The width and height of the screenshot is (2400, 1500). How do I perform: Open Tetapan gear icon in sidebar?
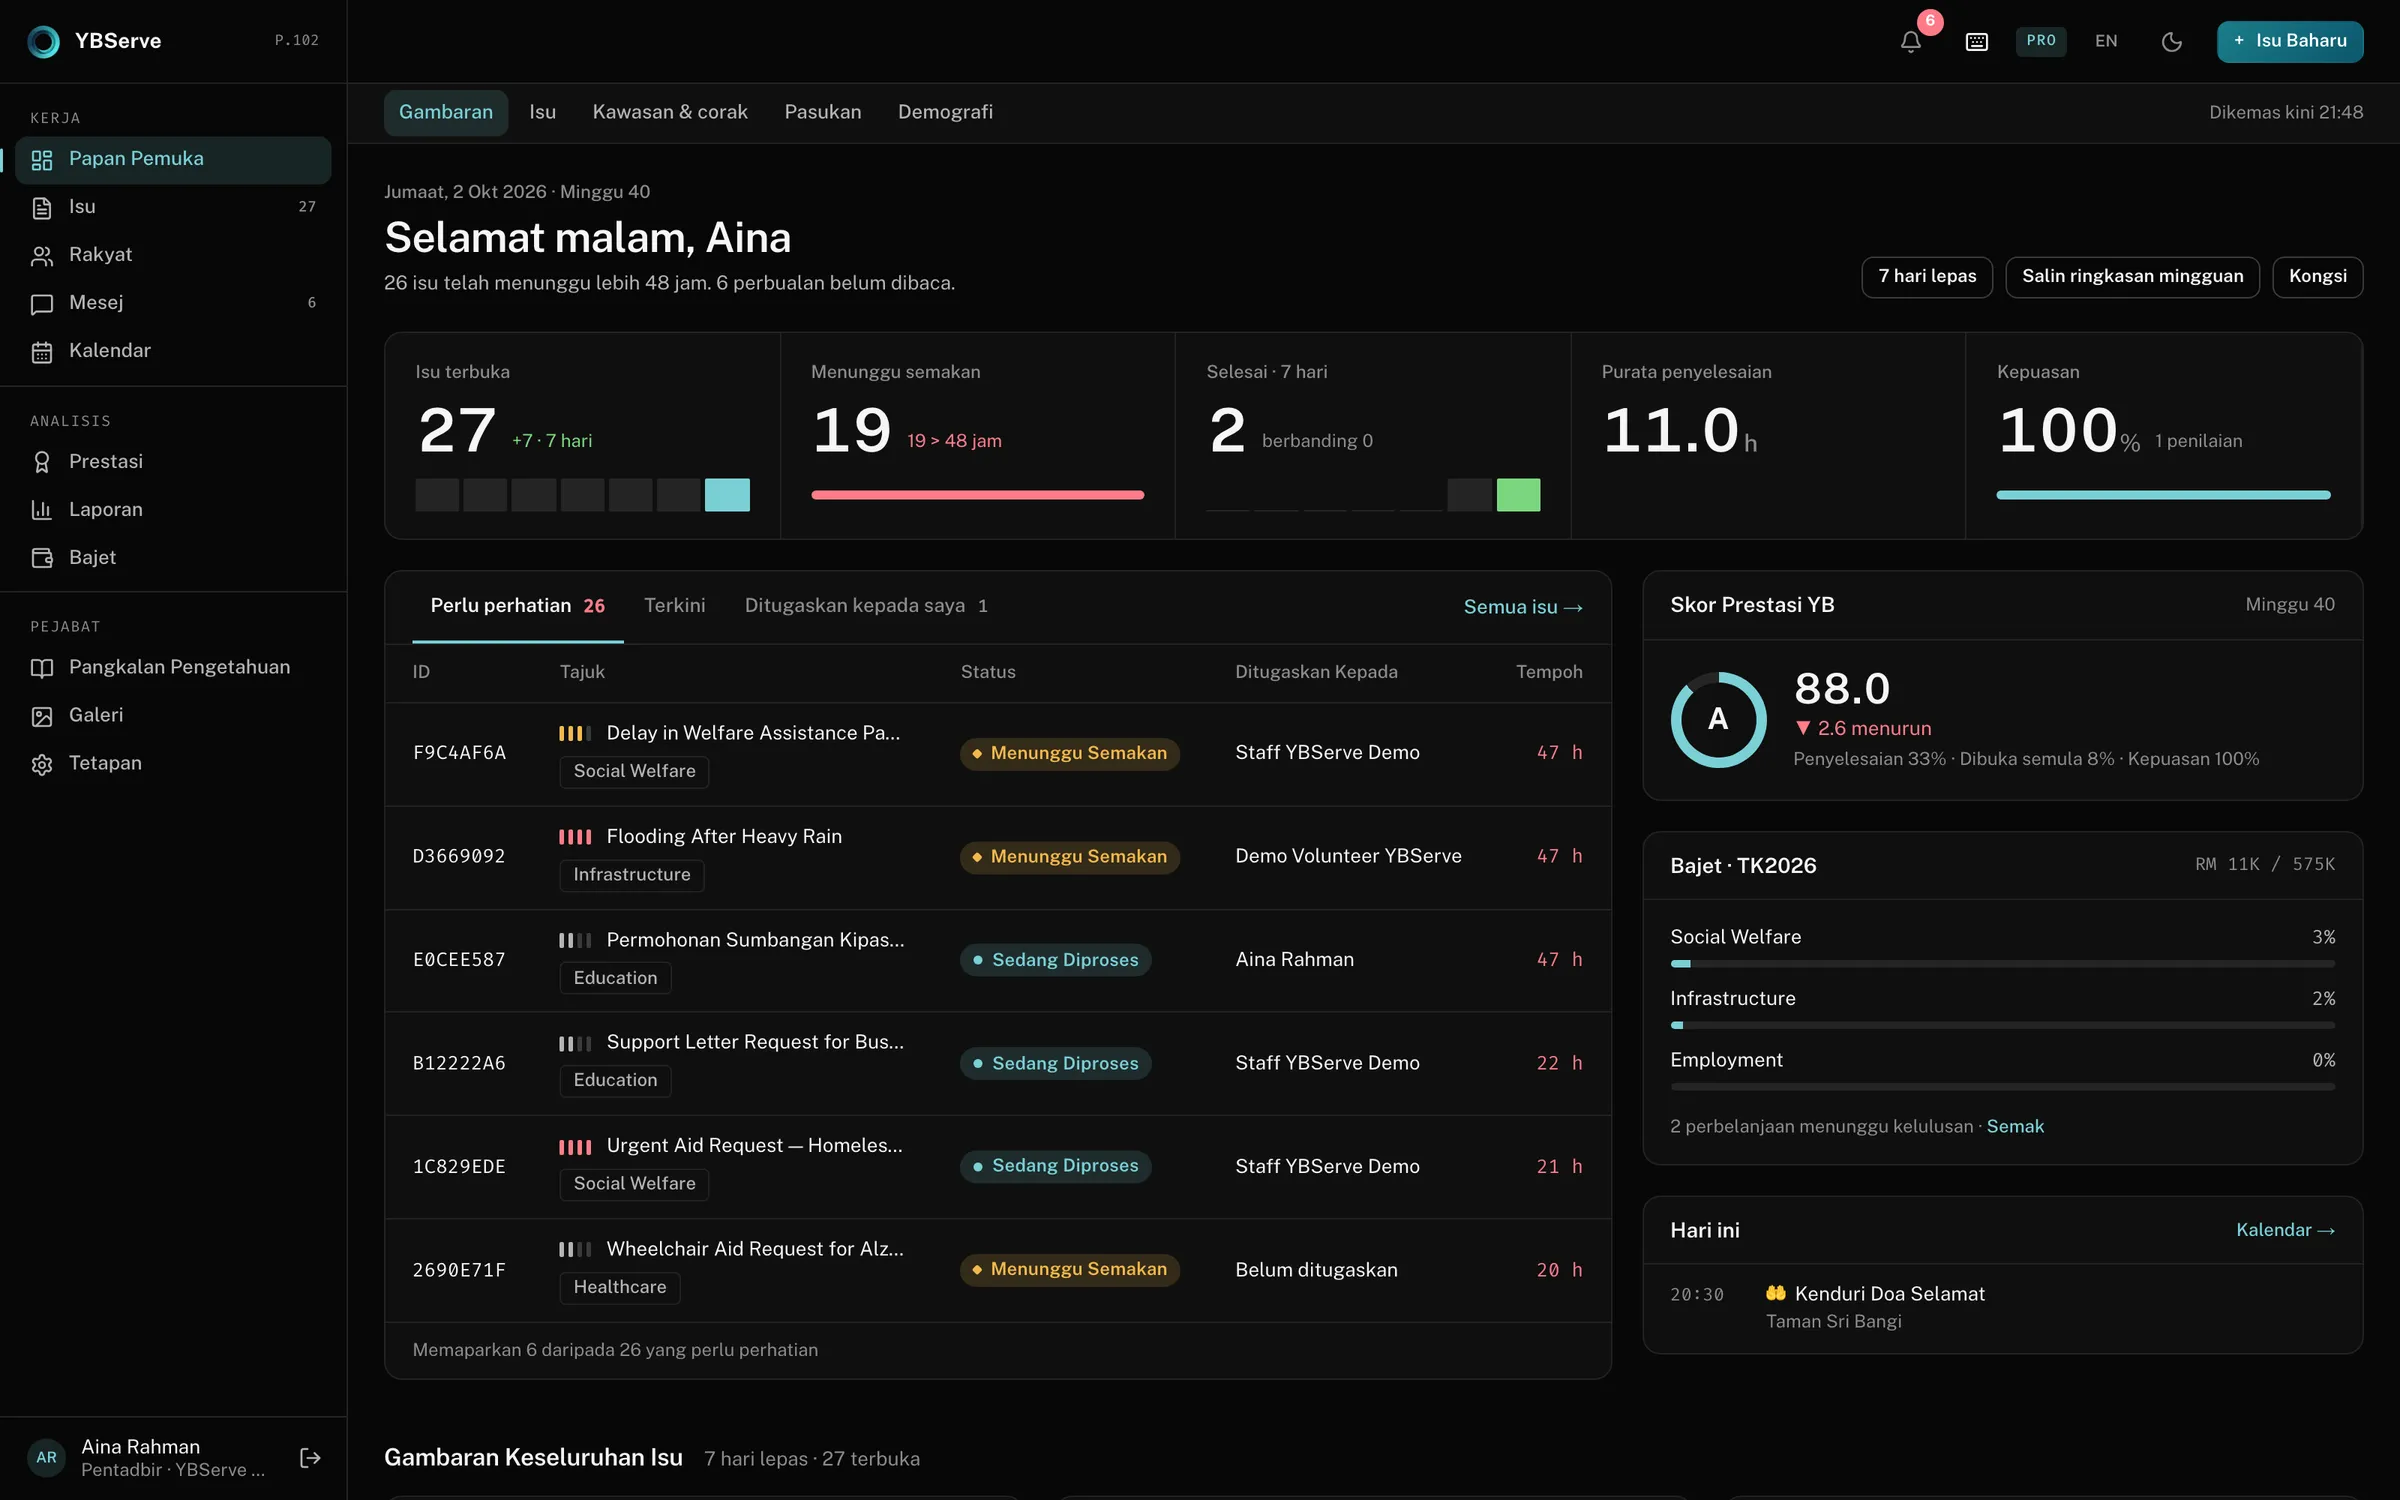pyautogui.click(x=41, y=764)
